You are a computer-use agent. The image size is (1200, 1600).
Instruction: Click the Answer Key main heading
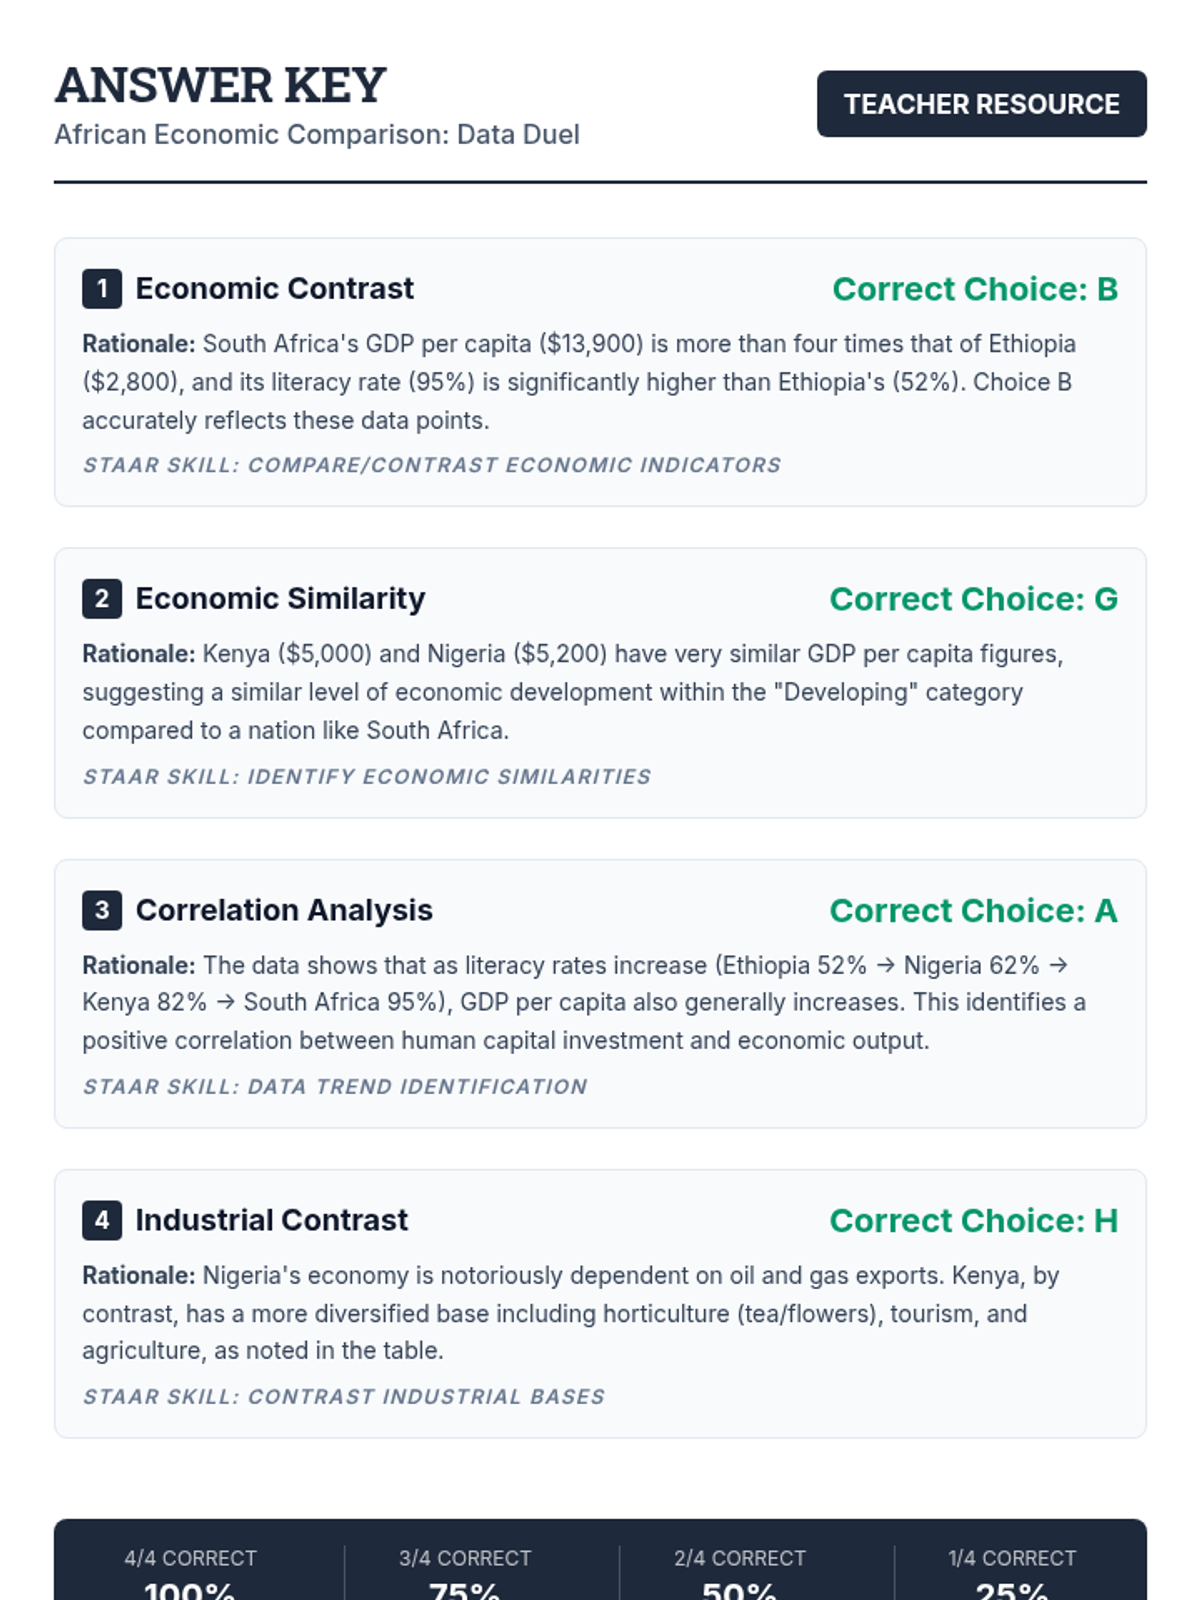220,85
